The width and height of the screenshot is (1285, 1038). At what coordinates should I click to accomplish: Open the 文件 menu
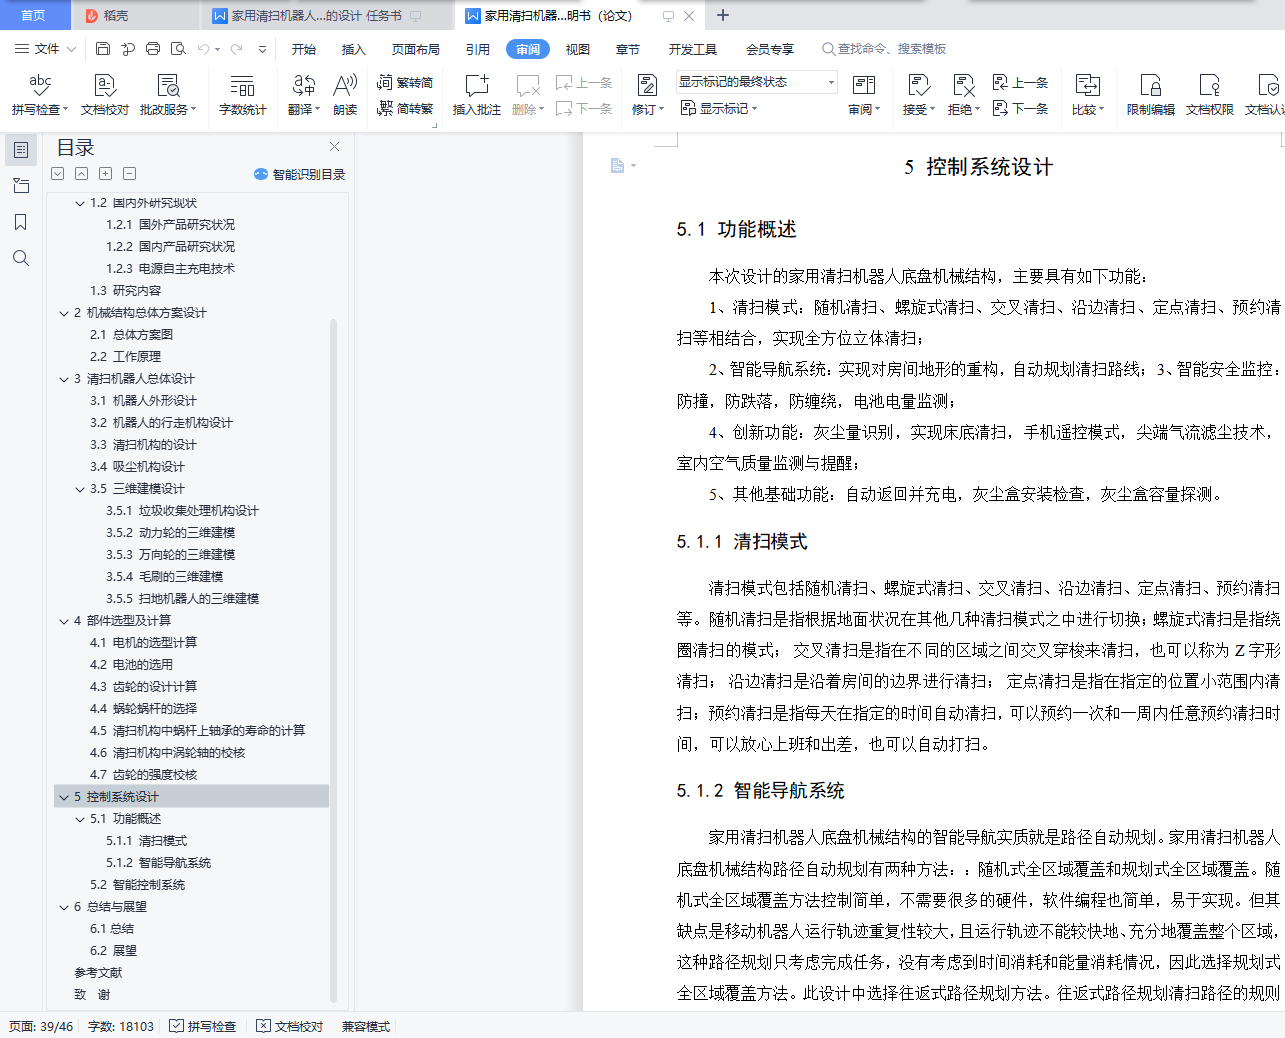point(45,49)
